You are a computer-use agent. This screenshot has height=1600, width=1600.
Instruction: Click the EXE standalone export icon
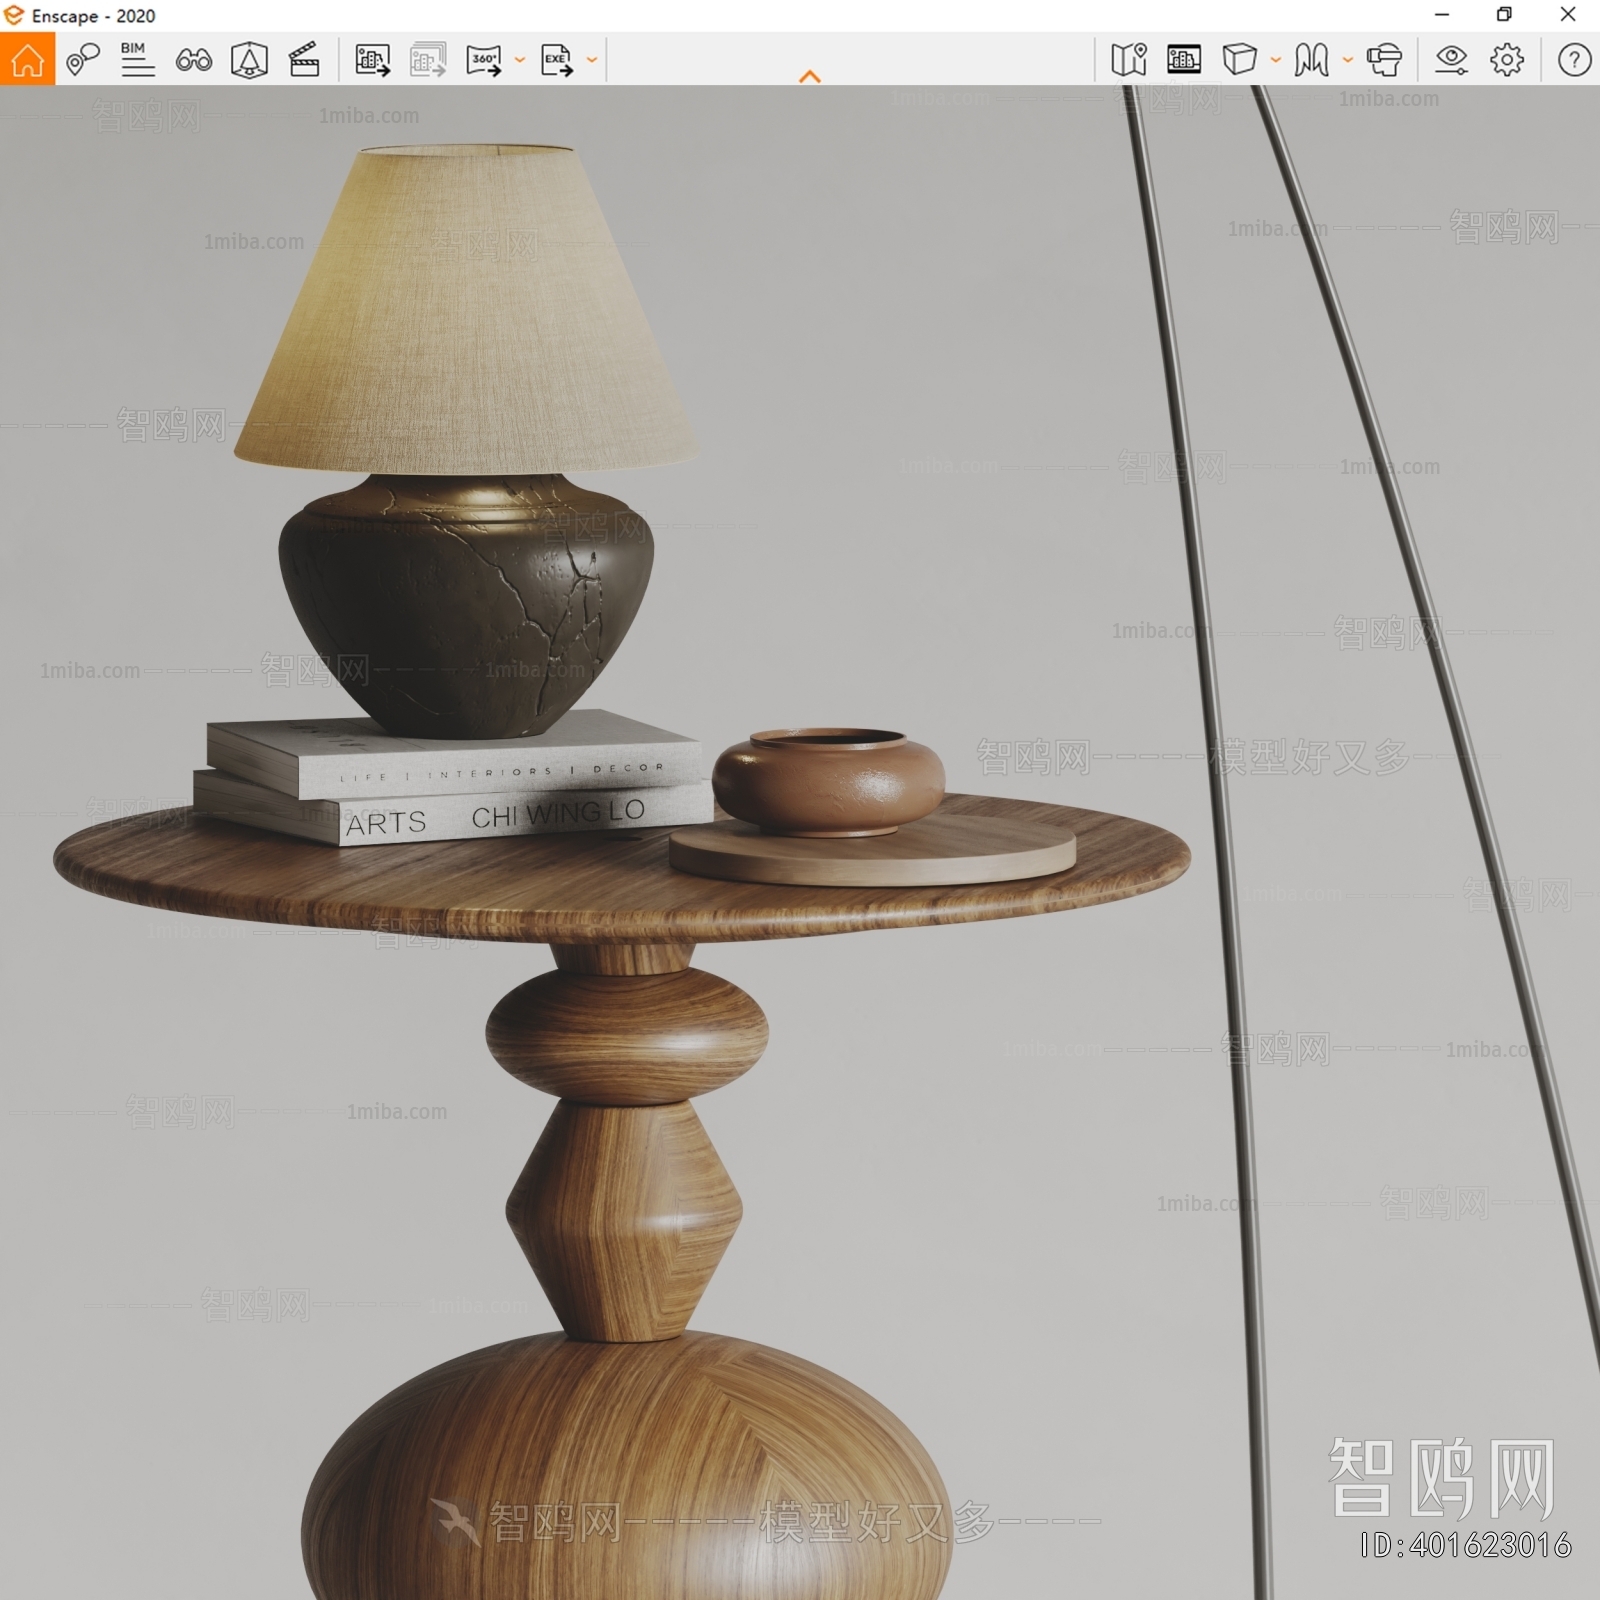[557, 60]
